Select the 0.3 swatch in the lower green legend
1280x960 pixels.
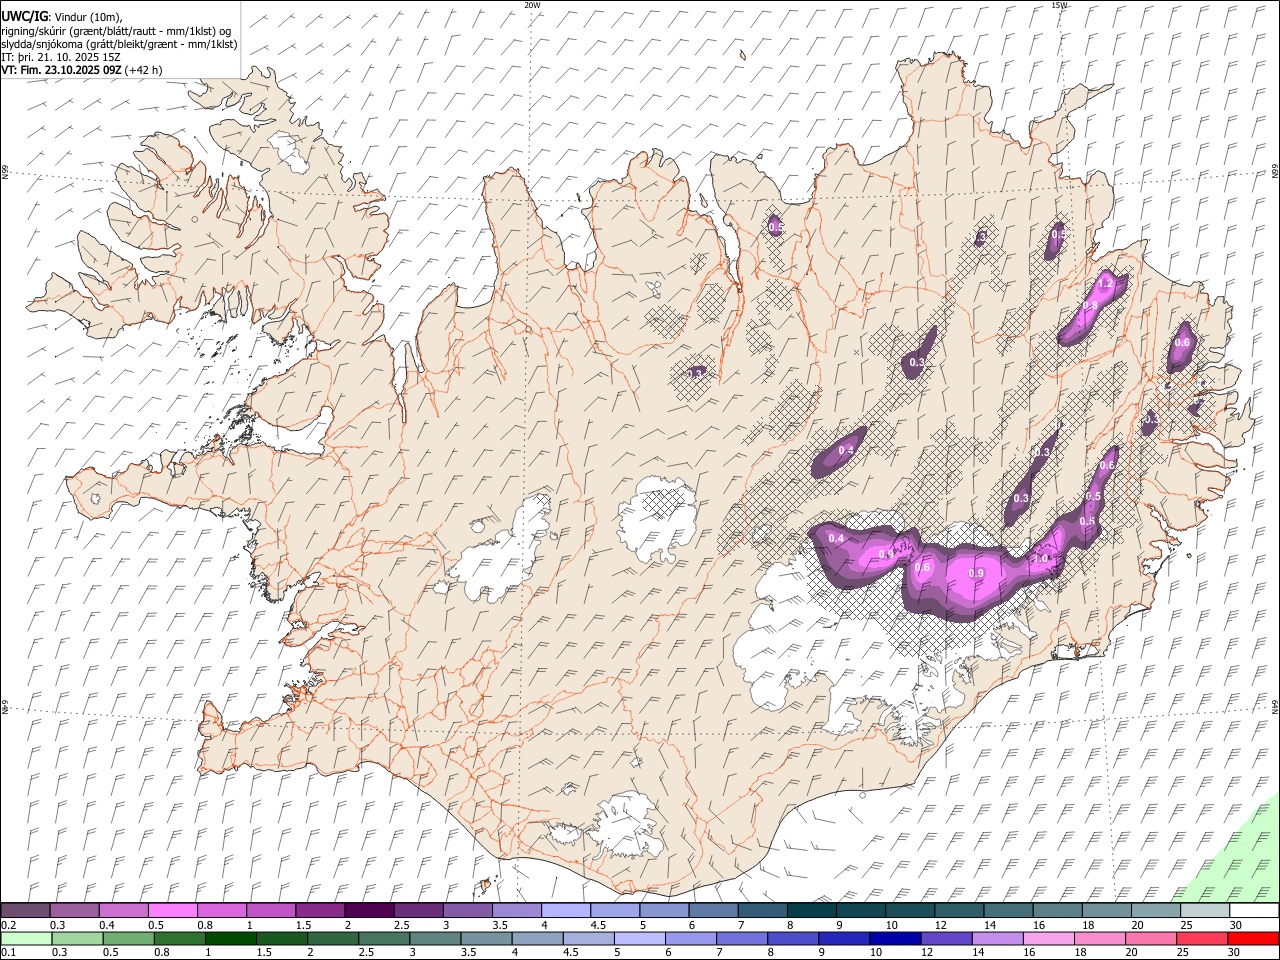pos(77,938)
